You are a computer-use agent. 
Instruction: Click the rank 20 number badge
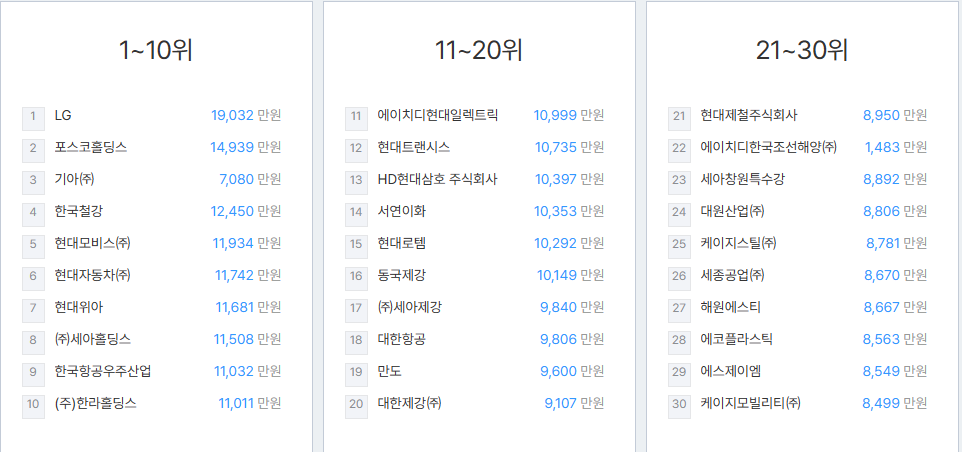356,407
